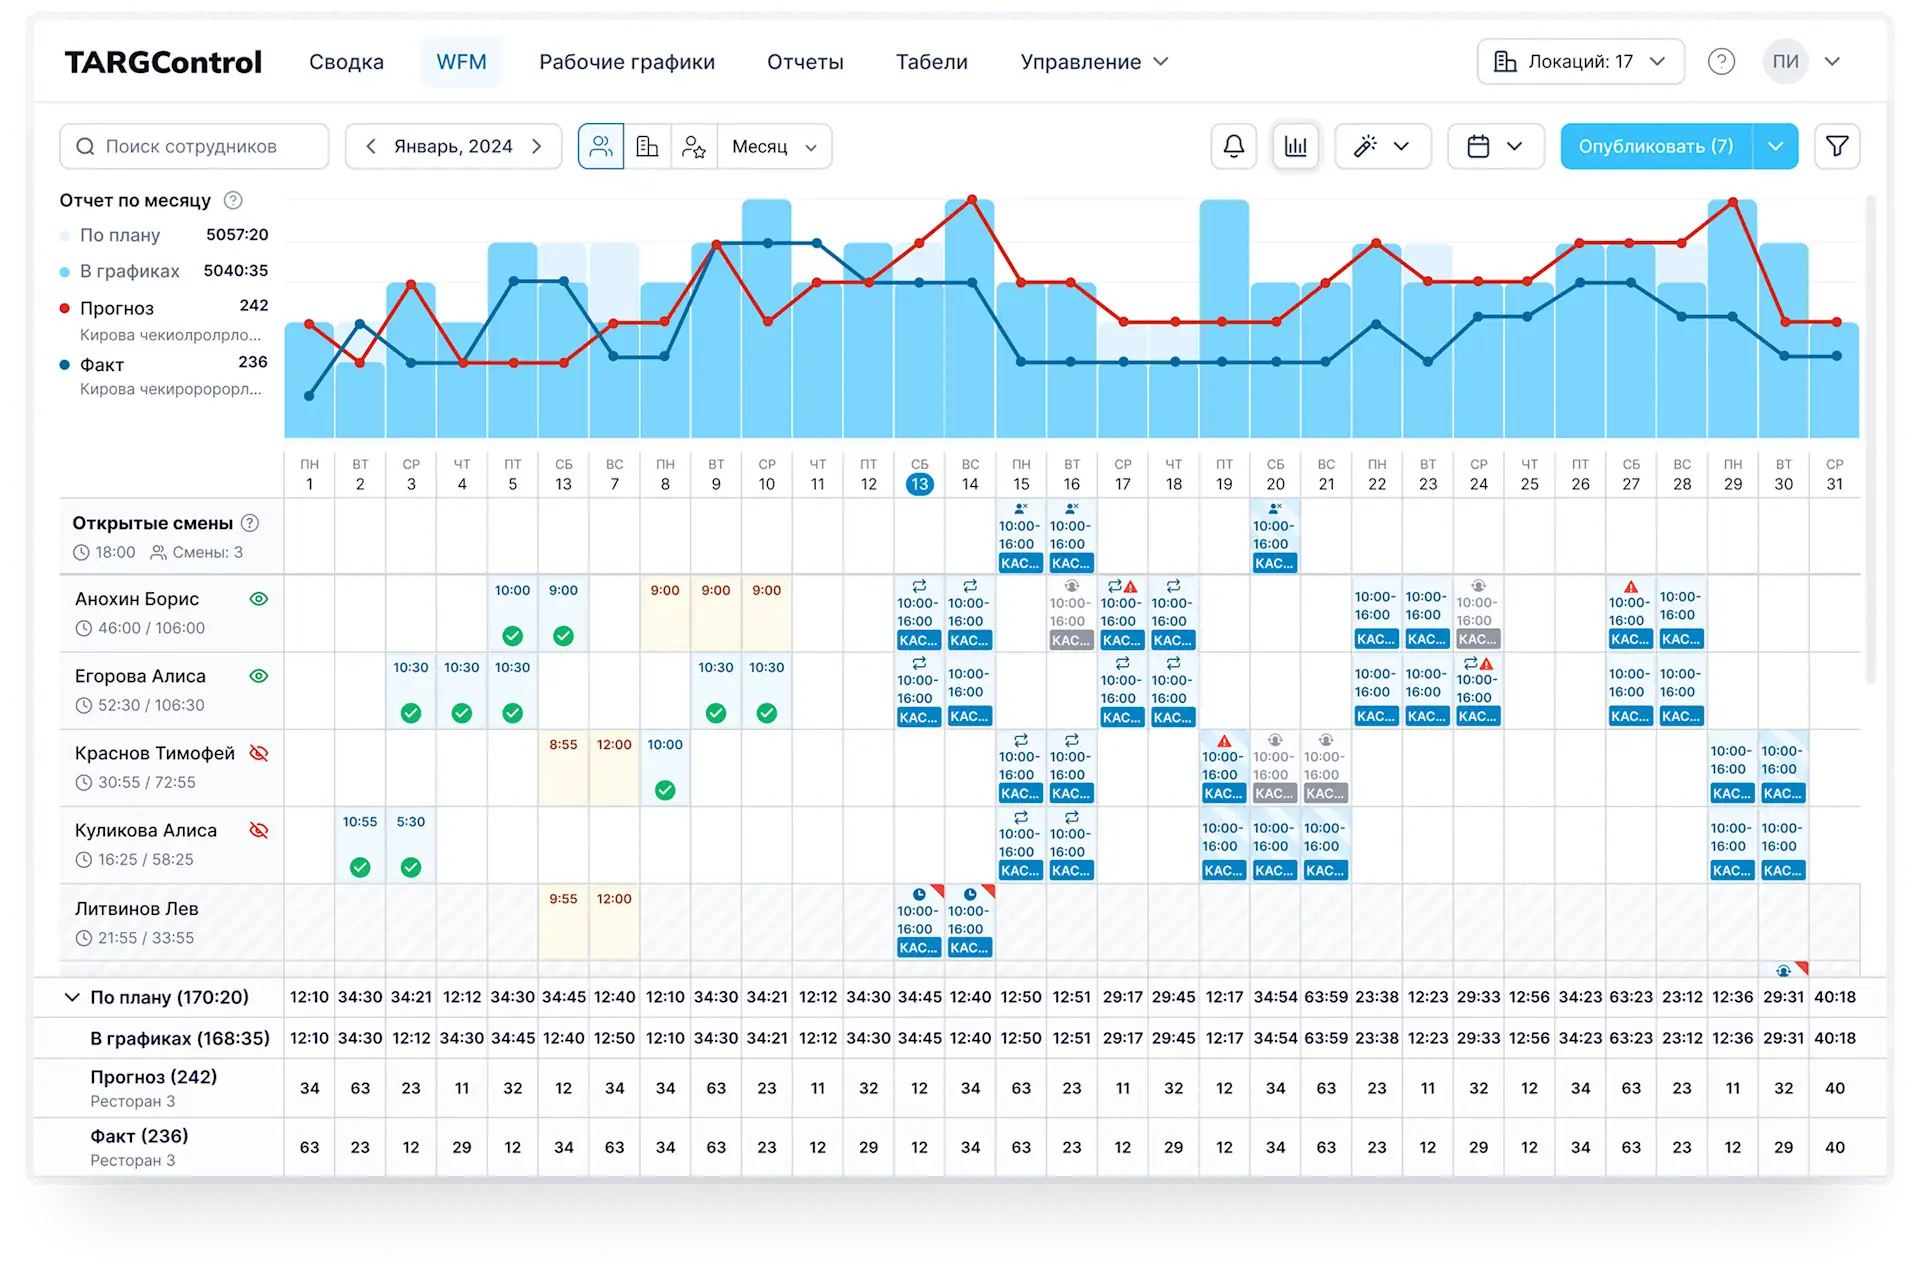The height and width of the screenshot is (1278, 1920).
Task: Toggle visibility eye for Анохин Борис
Action: click(x=259, y=599)
